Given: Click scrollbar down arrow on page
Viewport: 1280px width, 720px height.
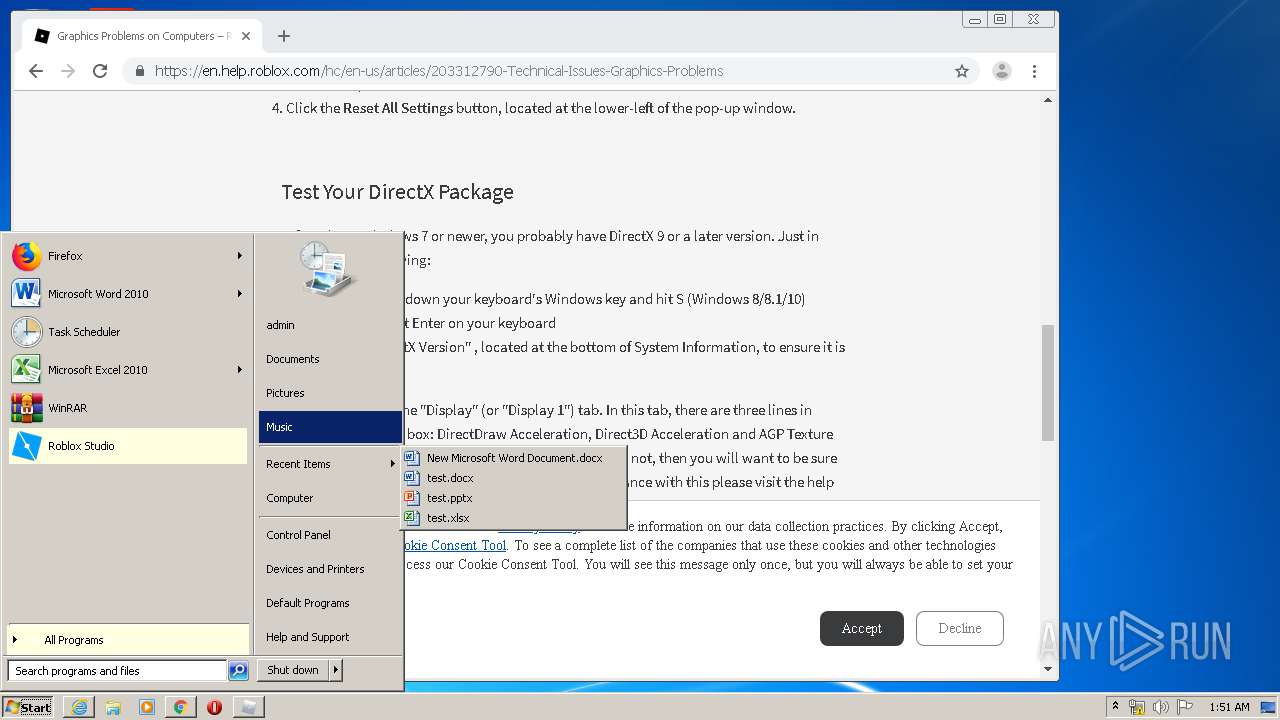Looking at the screenshot, I should pos(1048,669).
